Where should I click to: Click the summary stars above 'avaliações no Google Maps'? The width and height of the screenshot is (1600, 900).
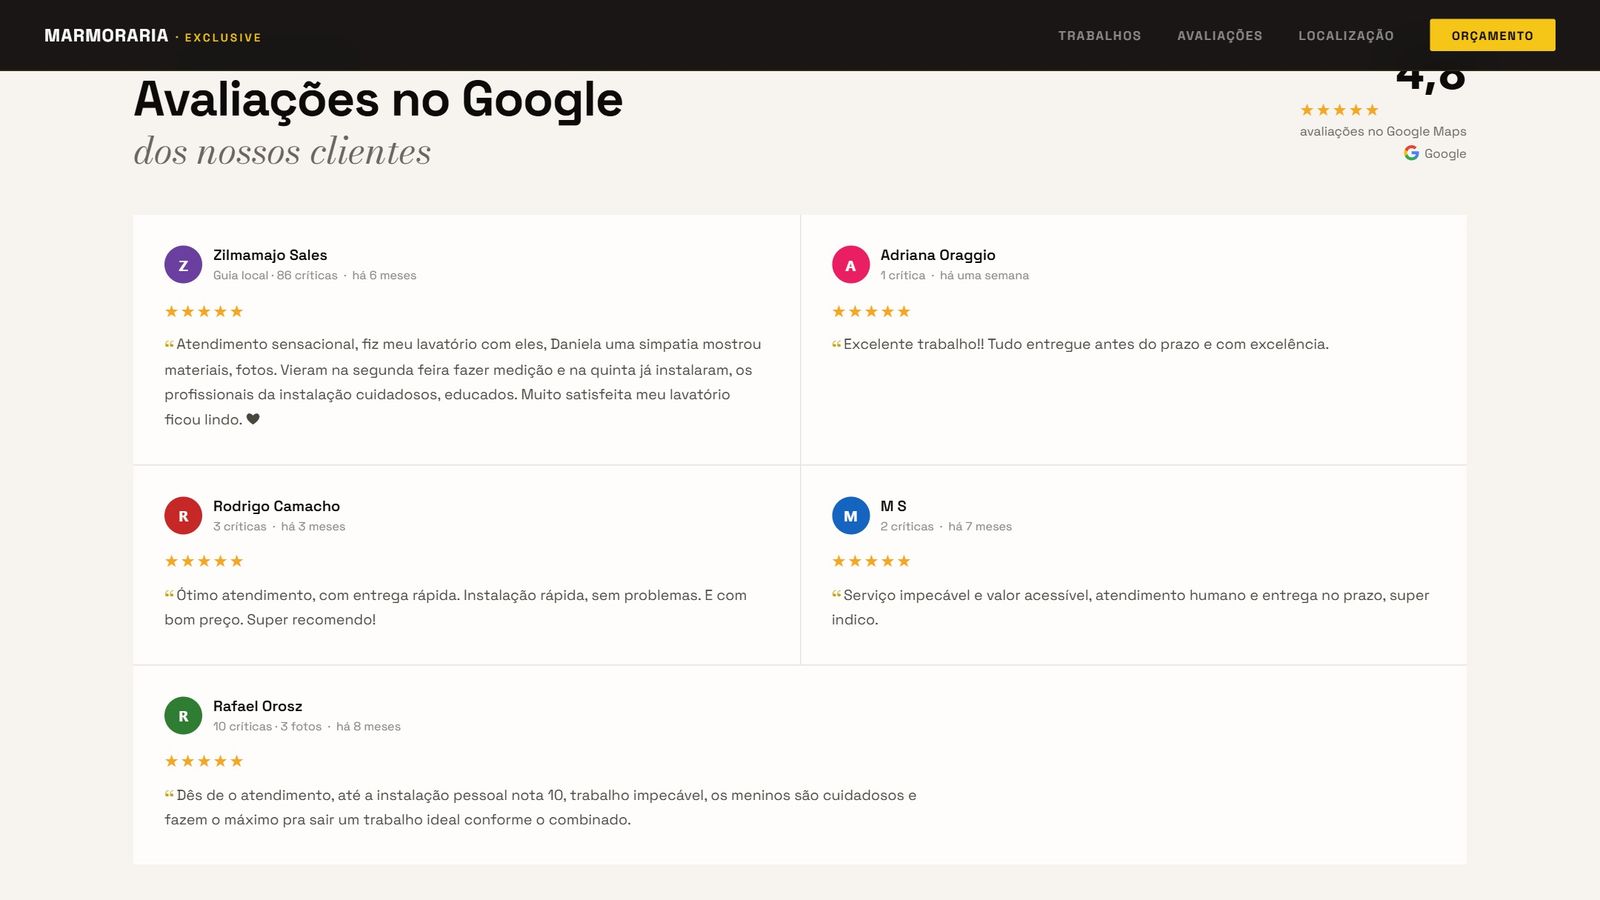pyautogui.click(x=1339, y=110)
